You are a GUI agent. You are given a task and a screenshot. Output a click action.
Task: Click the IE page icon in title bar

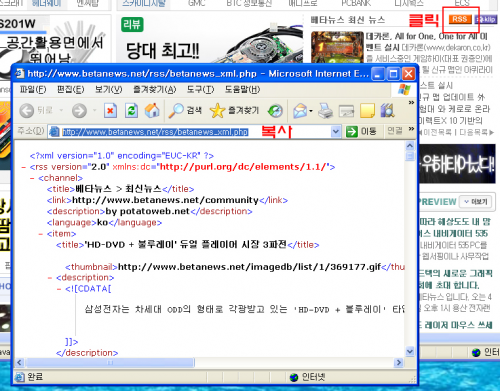[x=20, y=73]
